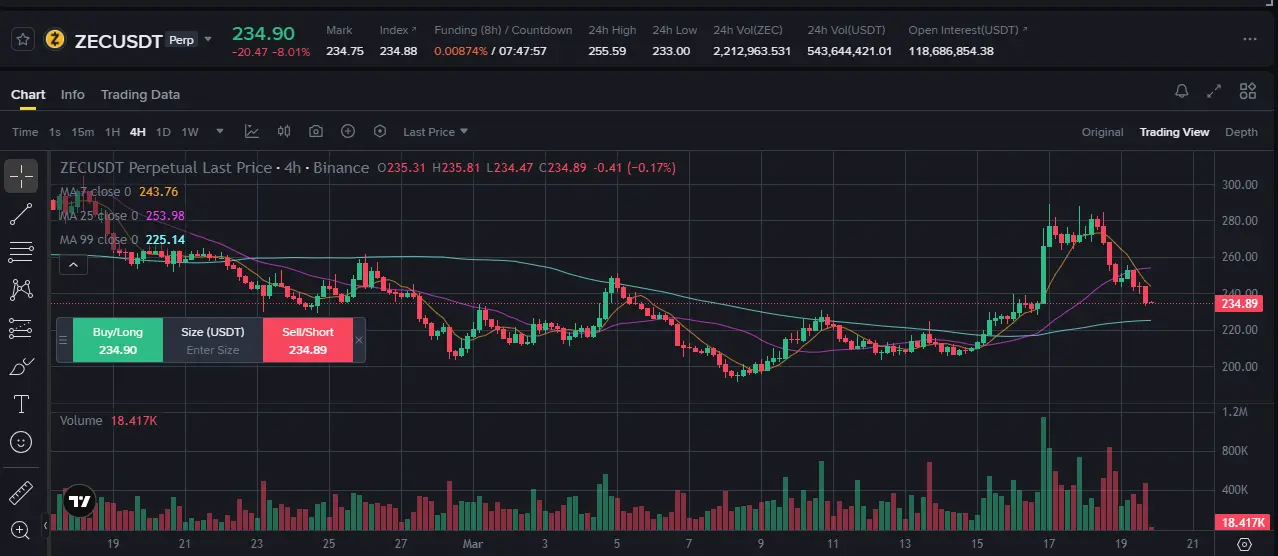
Task: Click the 24h High value 255.59
Action: [x=607, y=51]
